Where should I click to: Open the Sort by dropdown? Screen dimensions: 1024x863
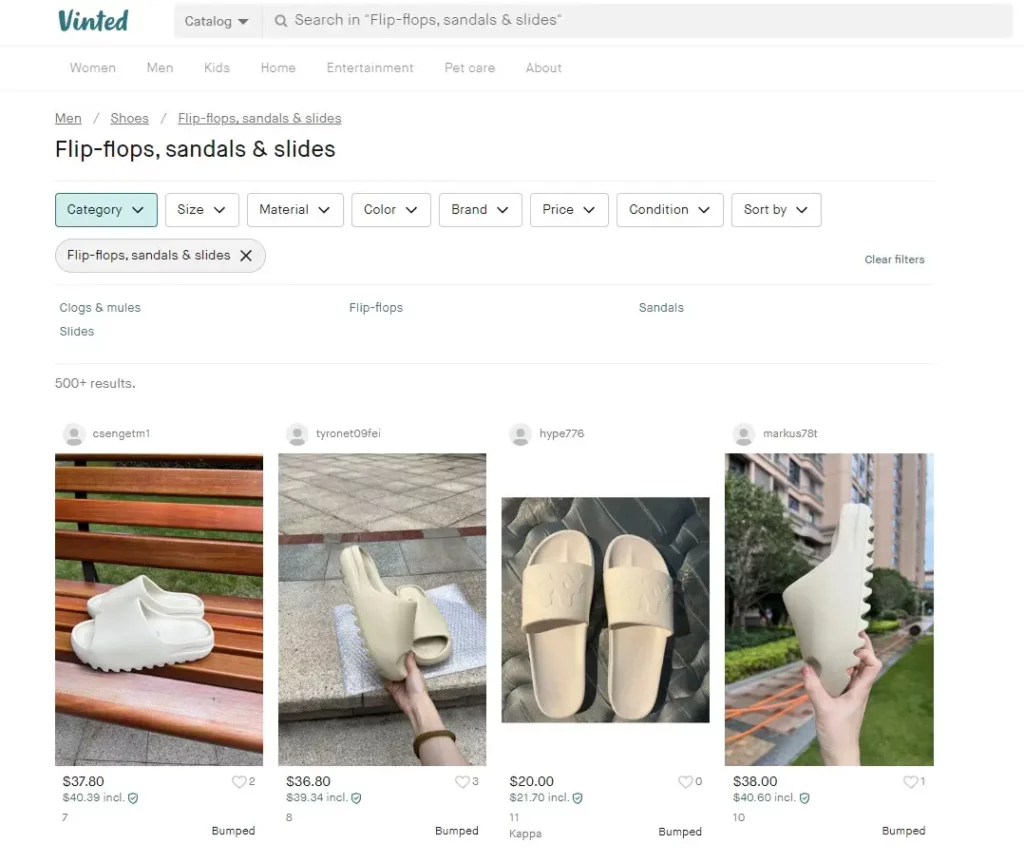tap(775, 210)
